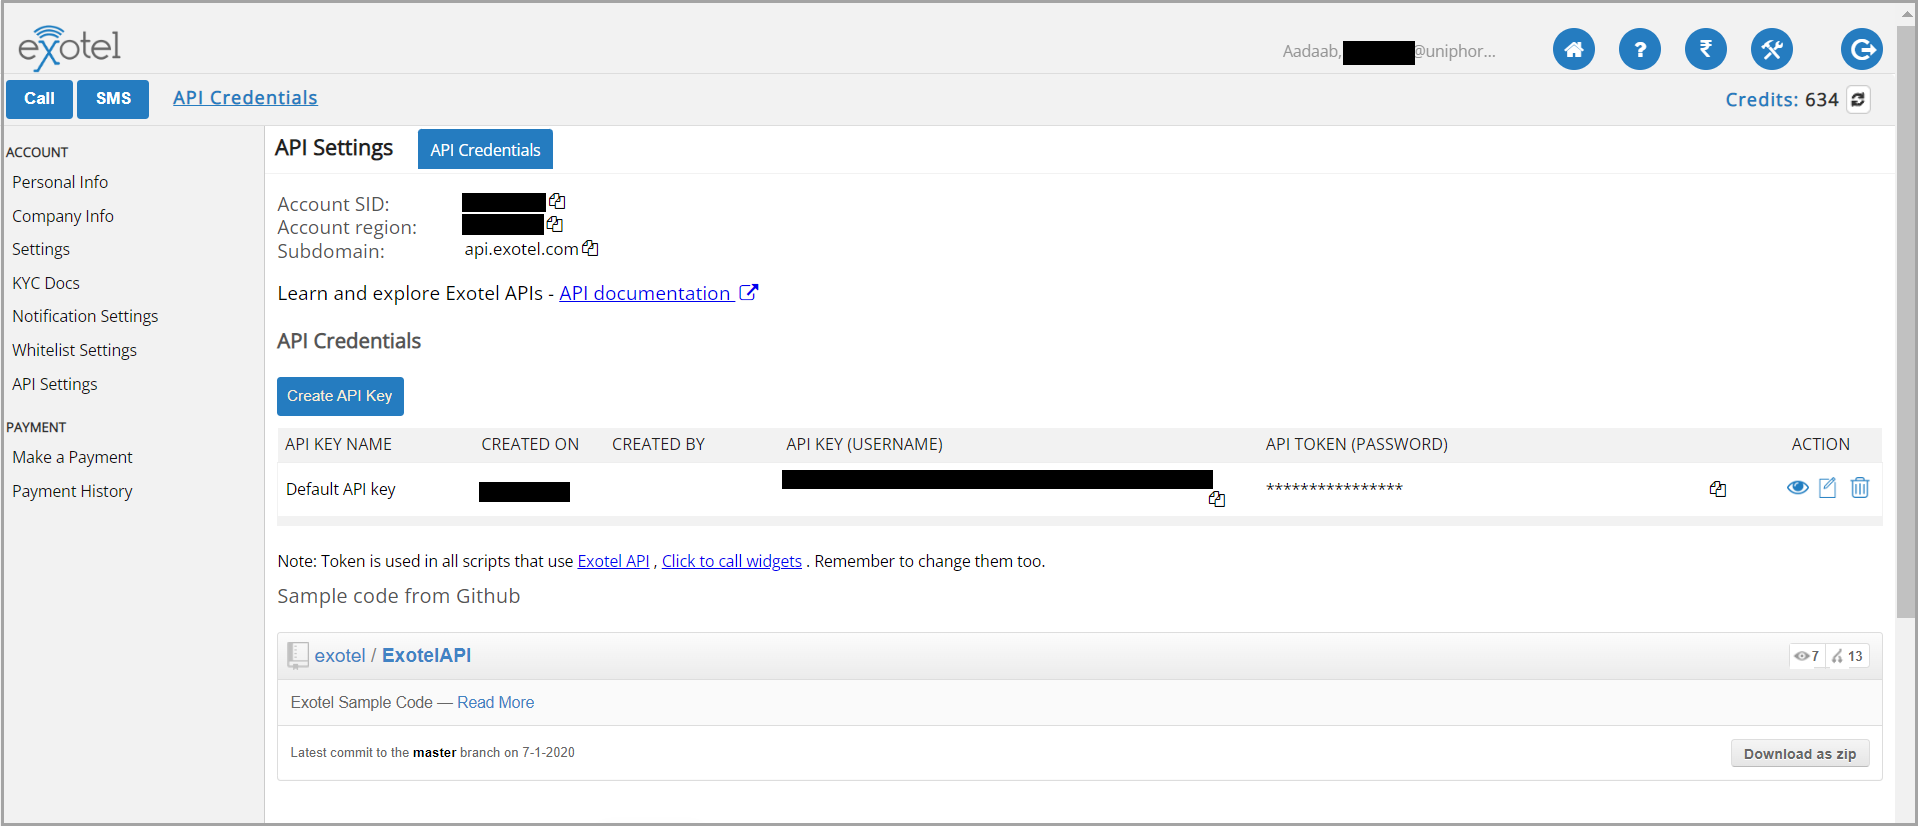Viewport: 1918px width, 826px height.
Task: Reveal API token with eye icon
Action: point(1797,487)
